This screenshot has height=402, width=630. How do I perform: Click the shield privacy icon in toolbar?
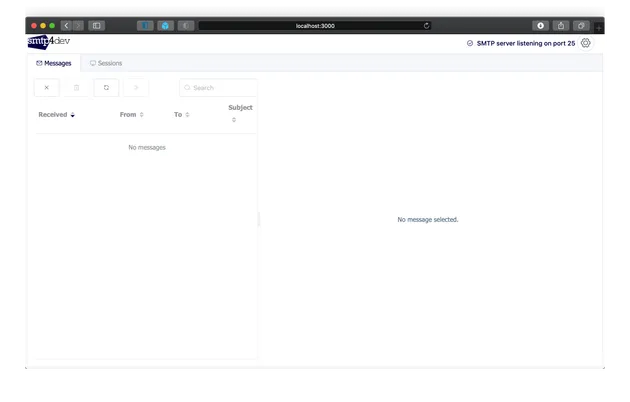point(186,26)
